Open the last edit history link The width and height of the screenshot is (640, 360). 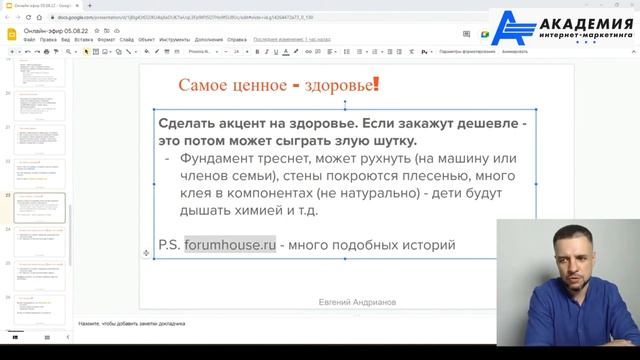(292, 40)
